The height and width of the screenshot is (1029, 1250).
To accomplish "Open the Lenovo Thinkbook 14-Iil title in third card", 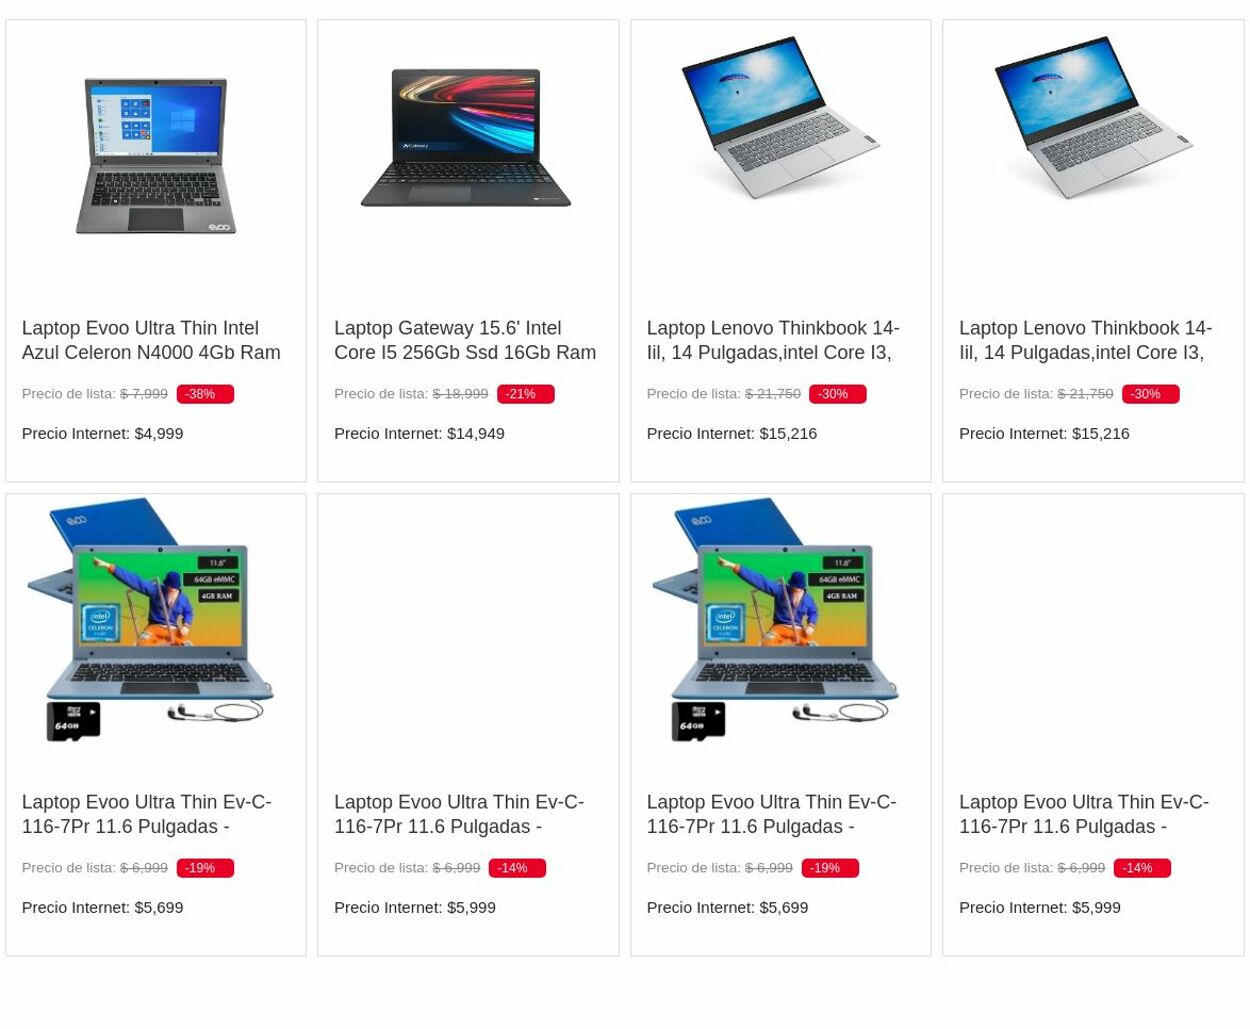I will (x=773, y=340).
